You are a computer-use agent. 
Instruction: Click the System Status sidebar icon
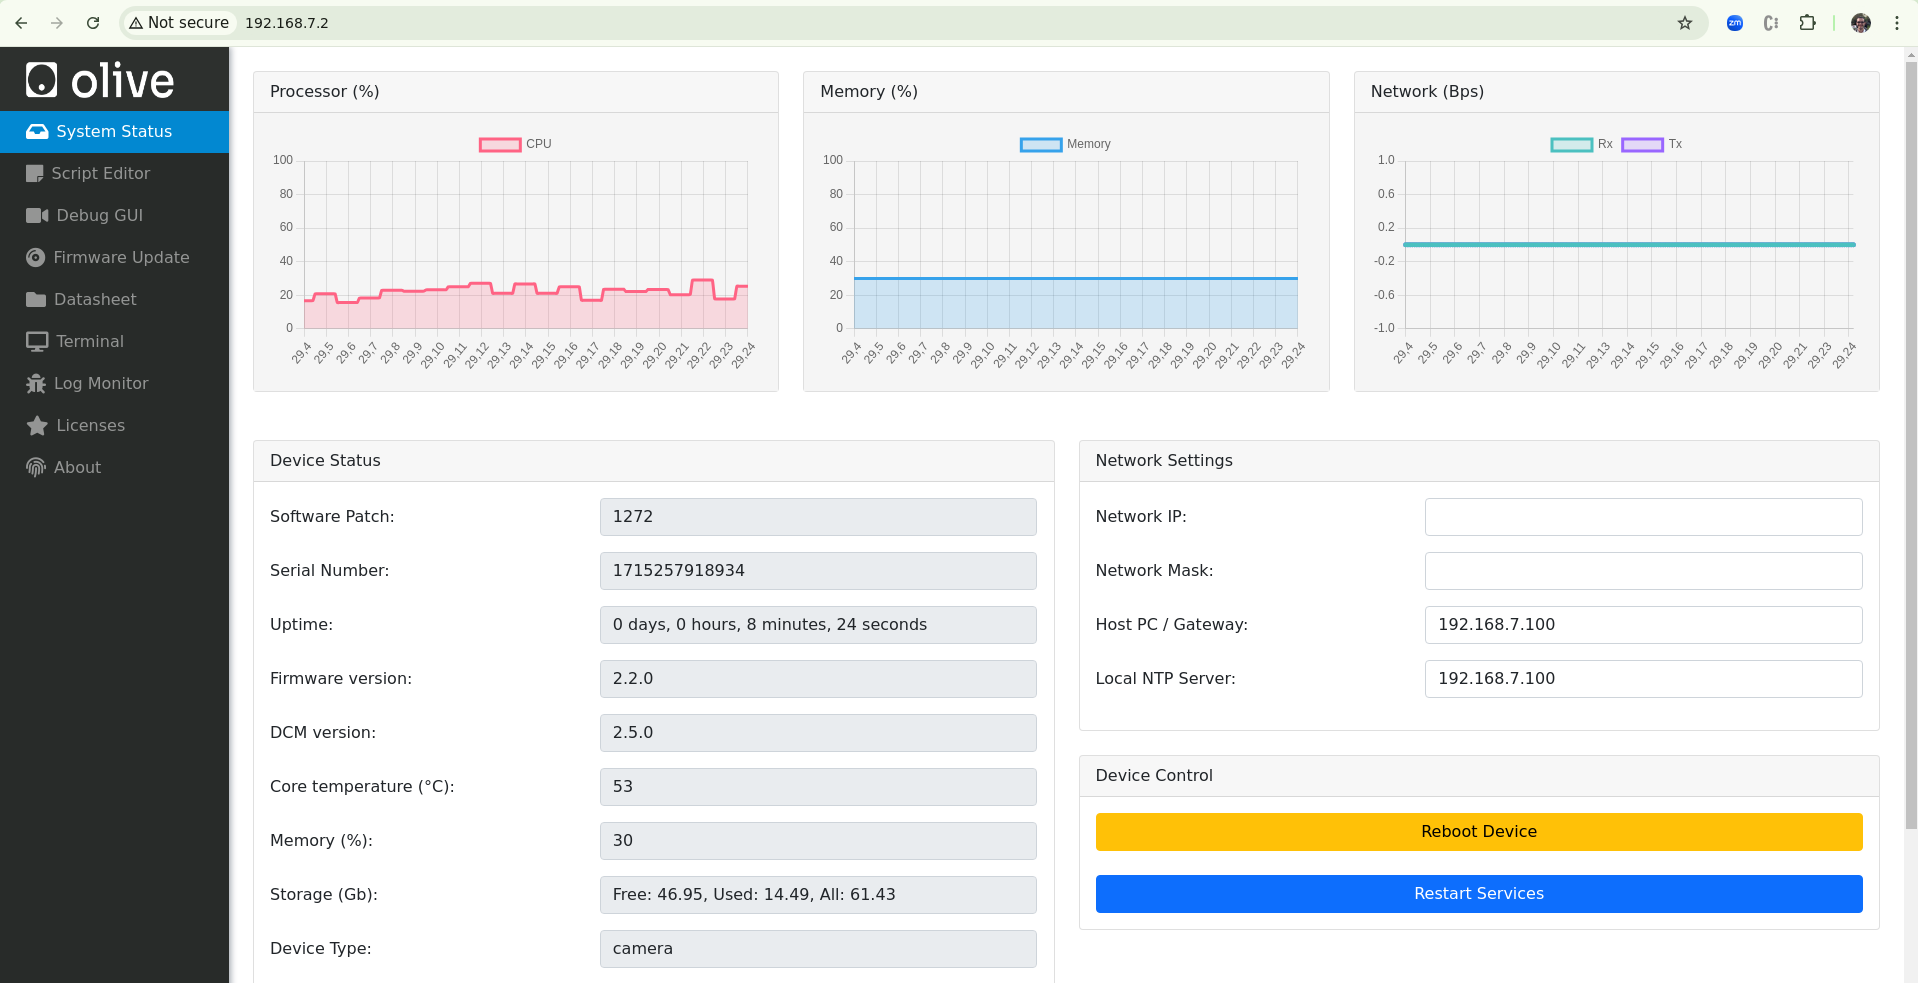(37, 131)
